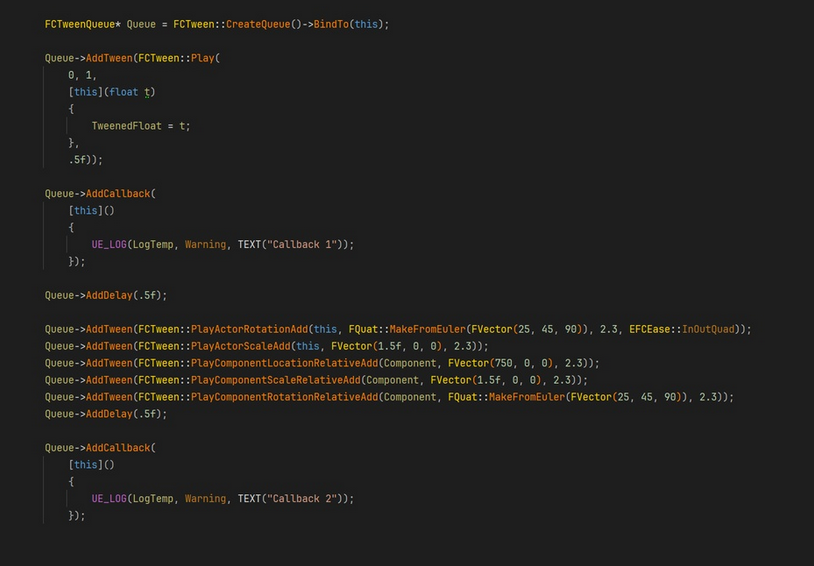Click the second Queue->AddCallback call
This screenshot has width=814, height=566.
point(100,448)
